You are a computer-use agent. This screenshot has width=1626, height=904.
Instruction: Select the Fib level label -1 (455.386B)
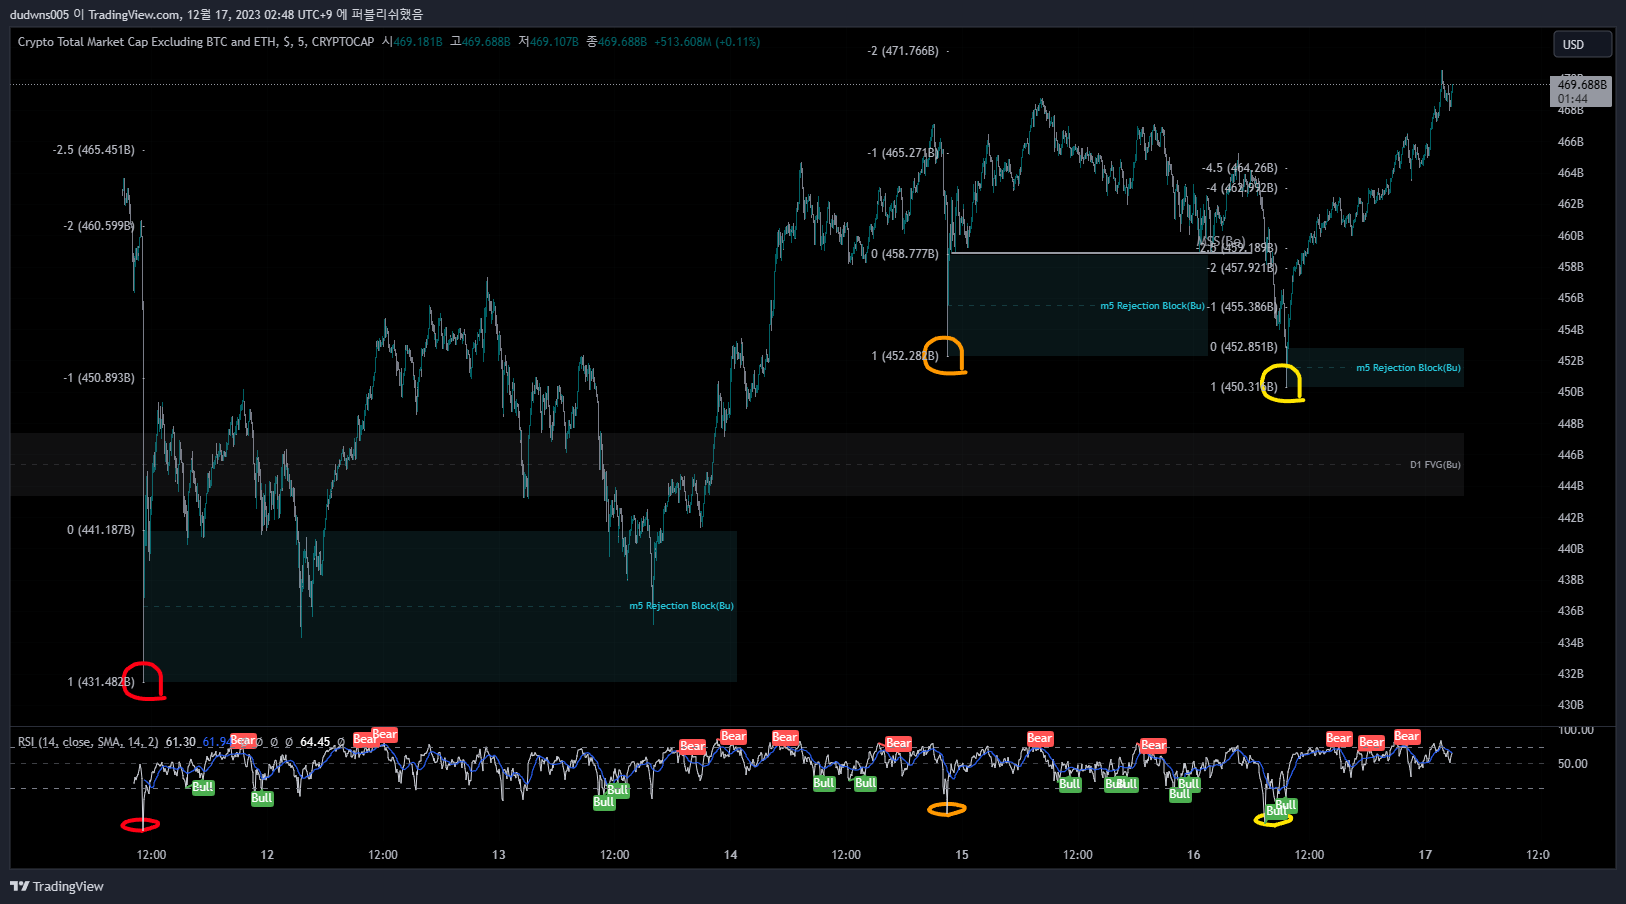pyautogui.click(x=1242, y=307)
